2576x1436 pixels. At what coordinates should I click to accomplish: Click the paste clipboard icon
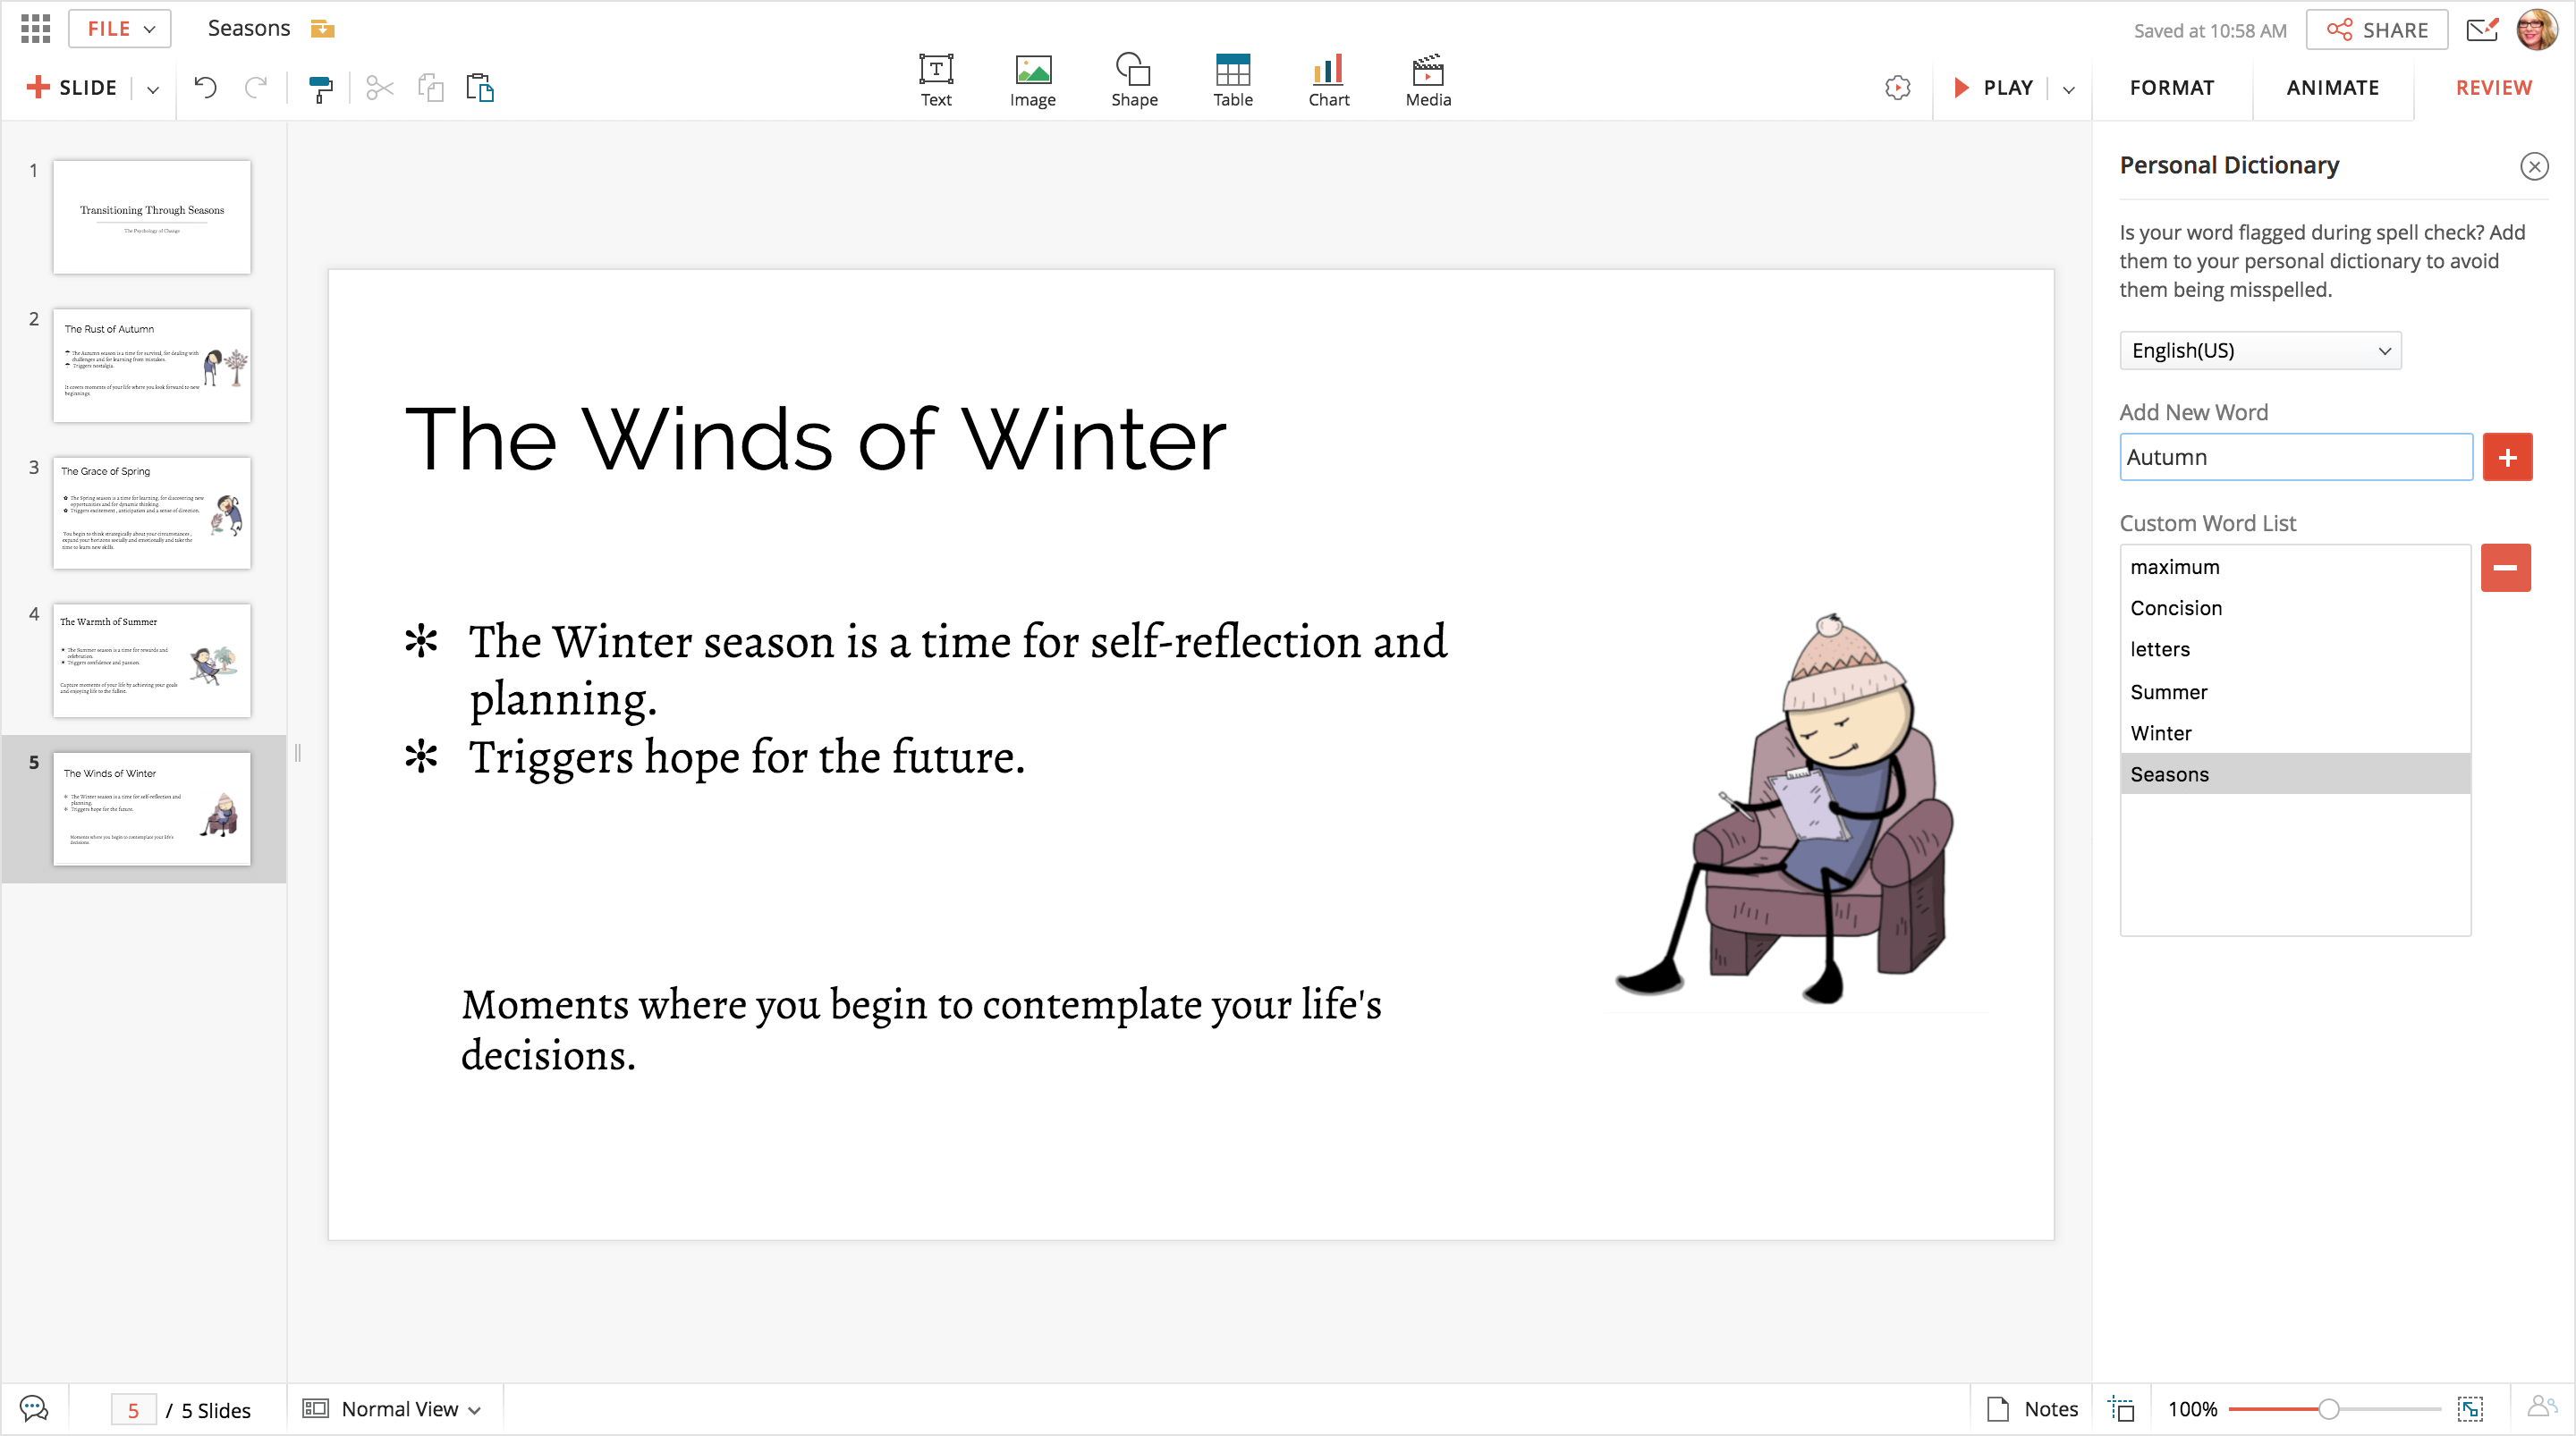click(x=480, y=88)
